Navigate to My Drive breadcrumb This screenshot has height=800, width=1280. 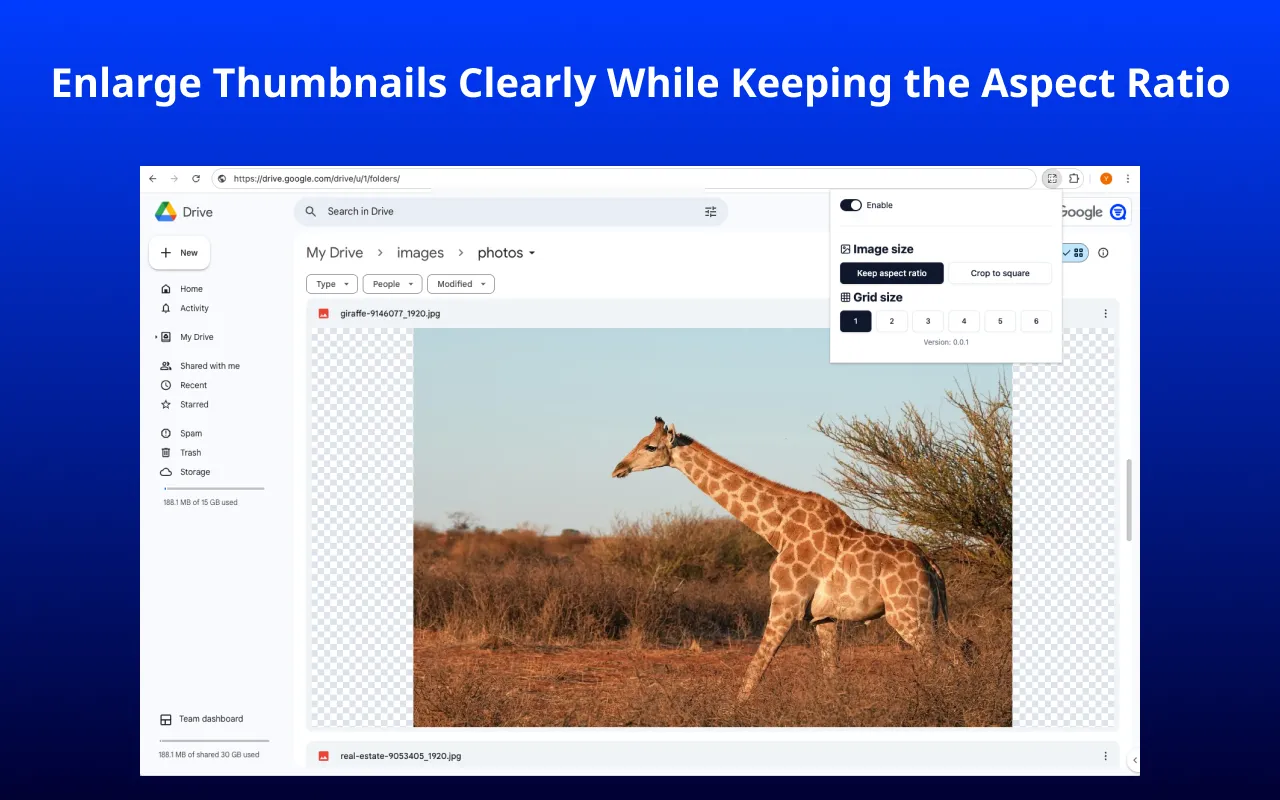click(x=334, y=252)
